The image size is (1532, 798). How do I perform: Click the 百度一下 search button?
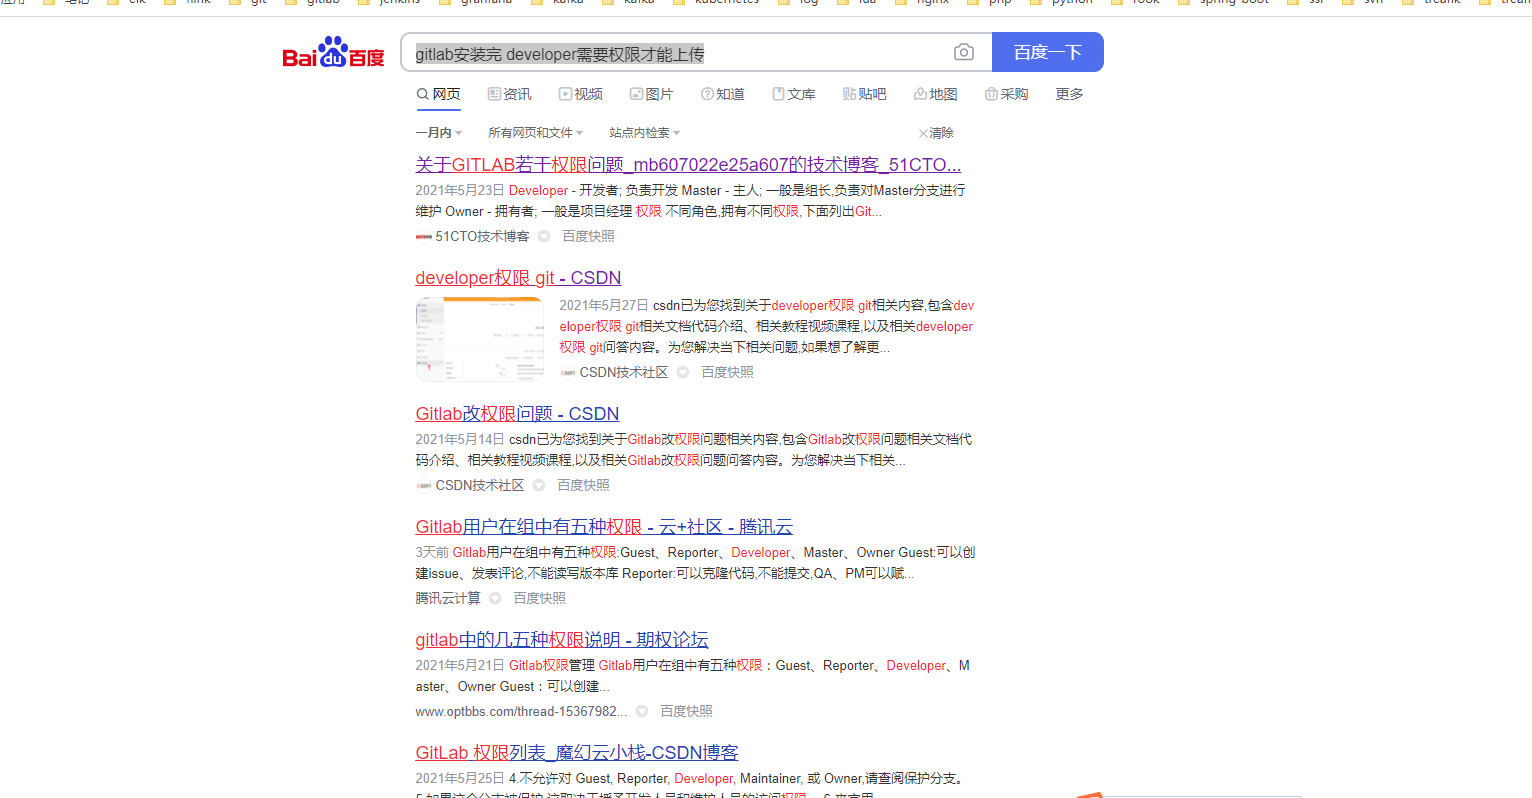[x=1046, y=51]
